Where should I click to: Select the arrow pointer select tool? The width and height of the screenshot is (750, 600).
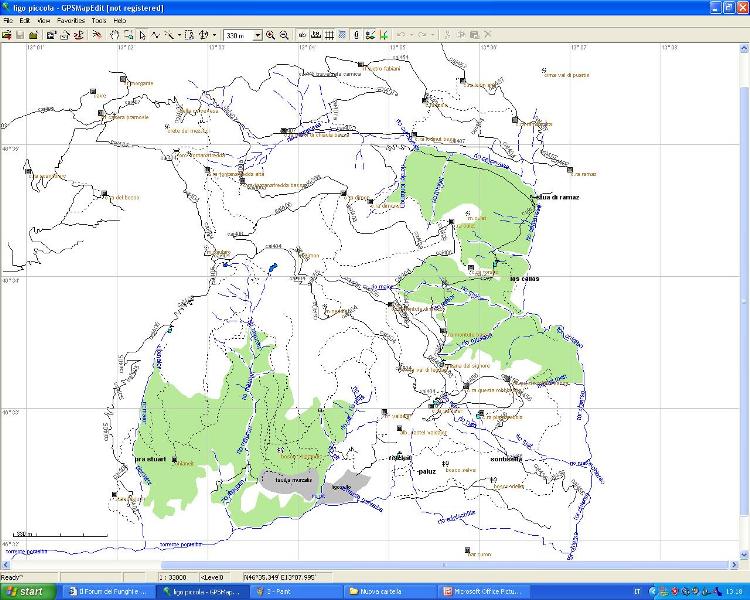click(x=142, y=35)
